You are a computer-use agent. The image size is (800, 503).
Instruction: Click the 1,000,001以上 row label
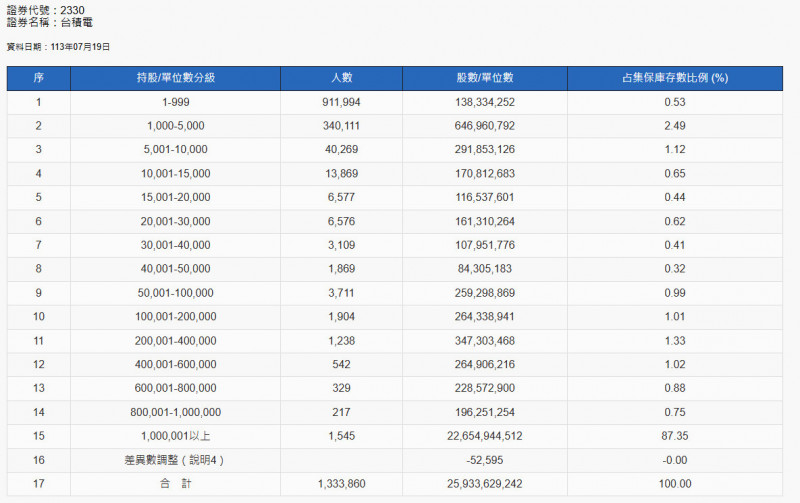(x=176, y=436)
